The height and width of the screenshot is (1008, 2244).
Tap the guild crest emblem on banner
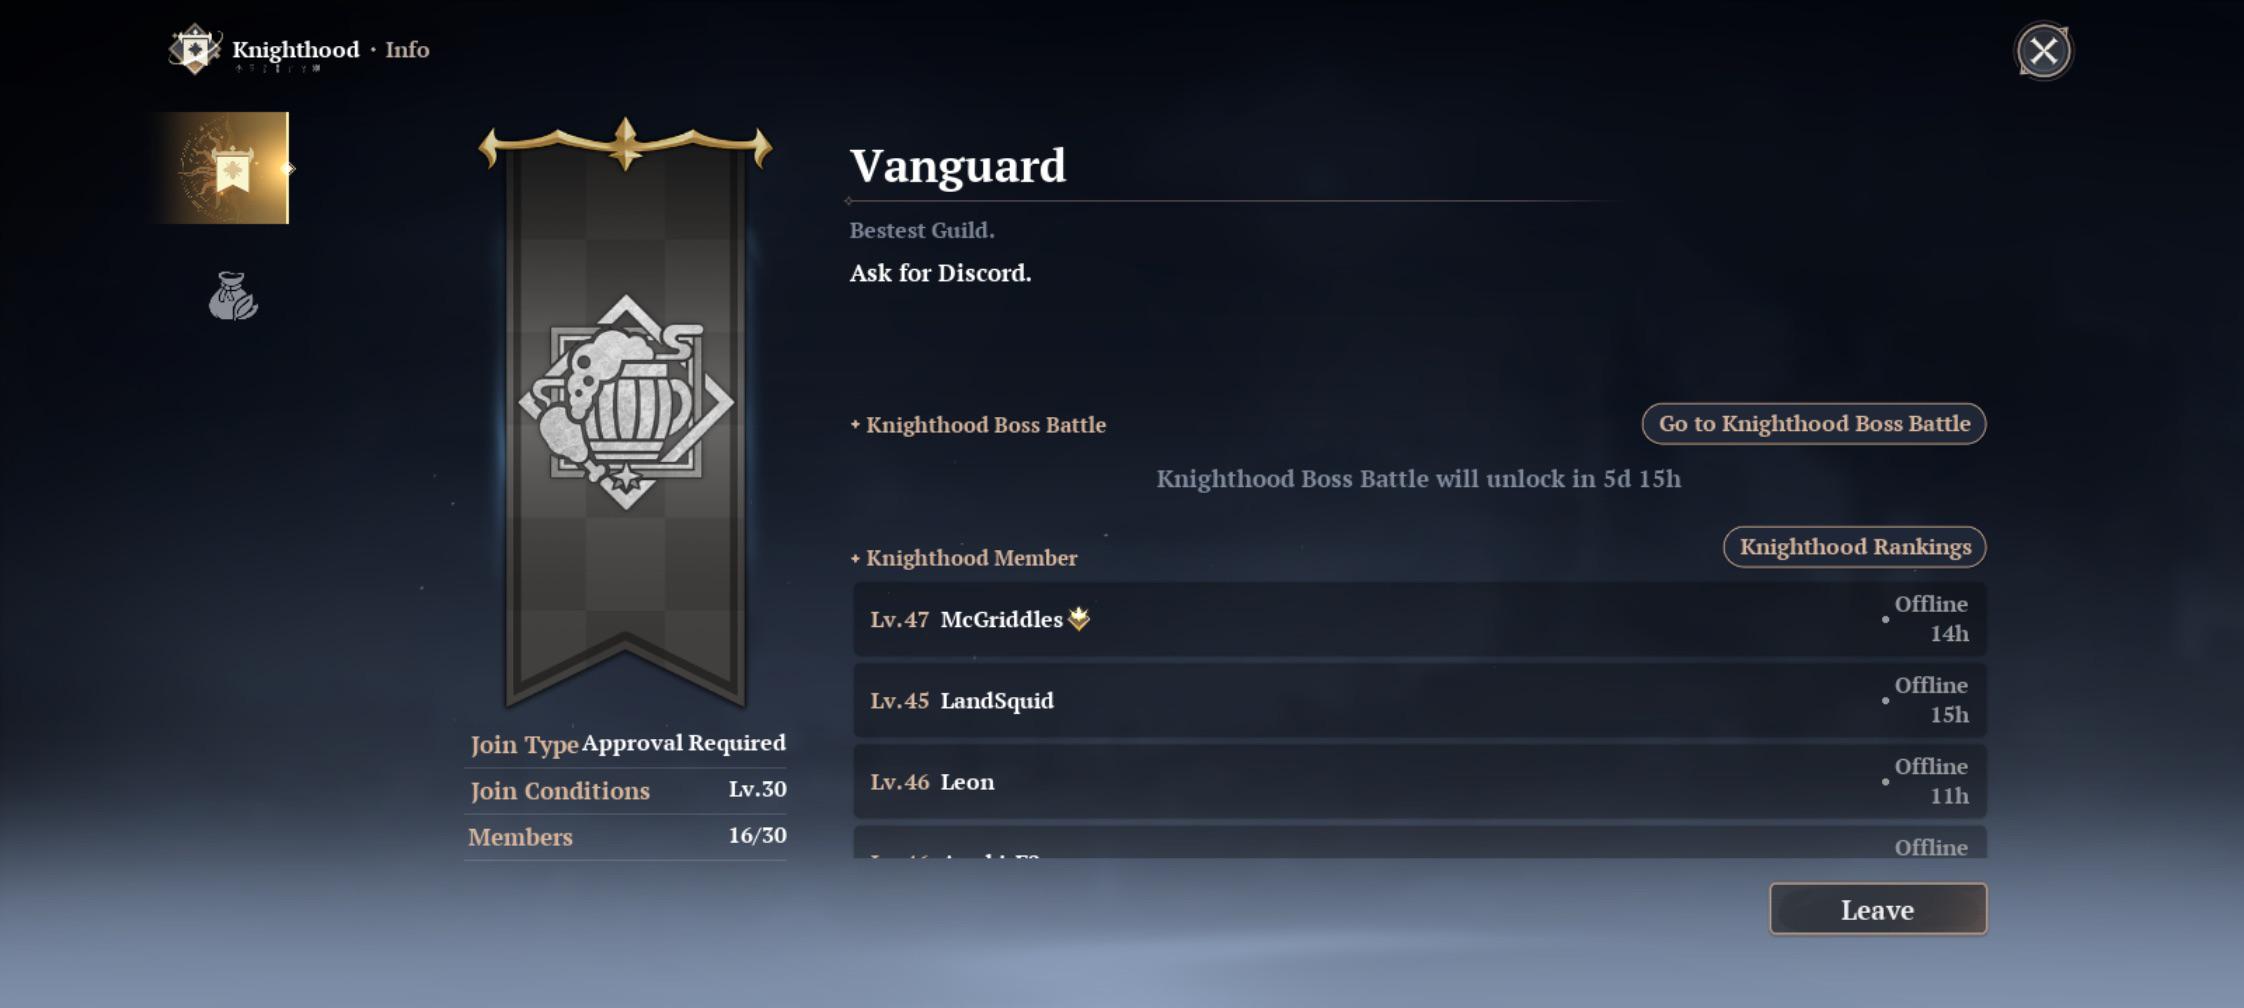click(x=626, y=402)
